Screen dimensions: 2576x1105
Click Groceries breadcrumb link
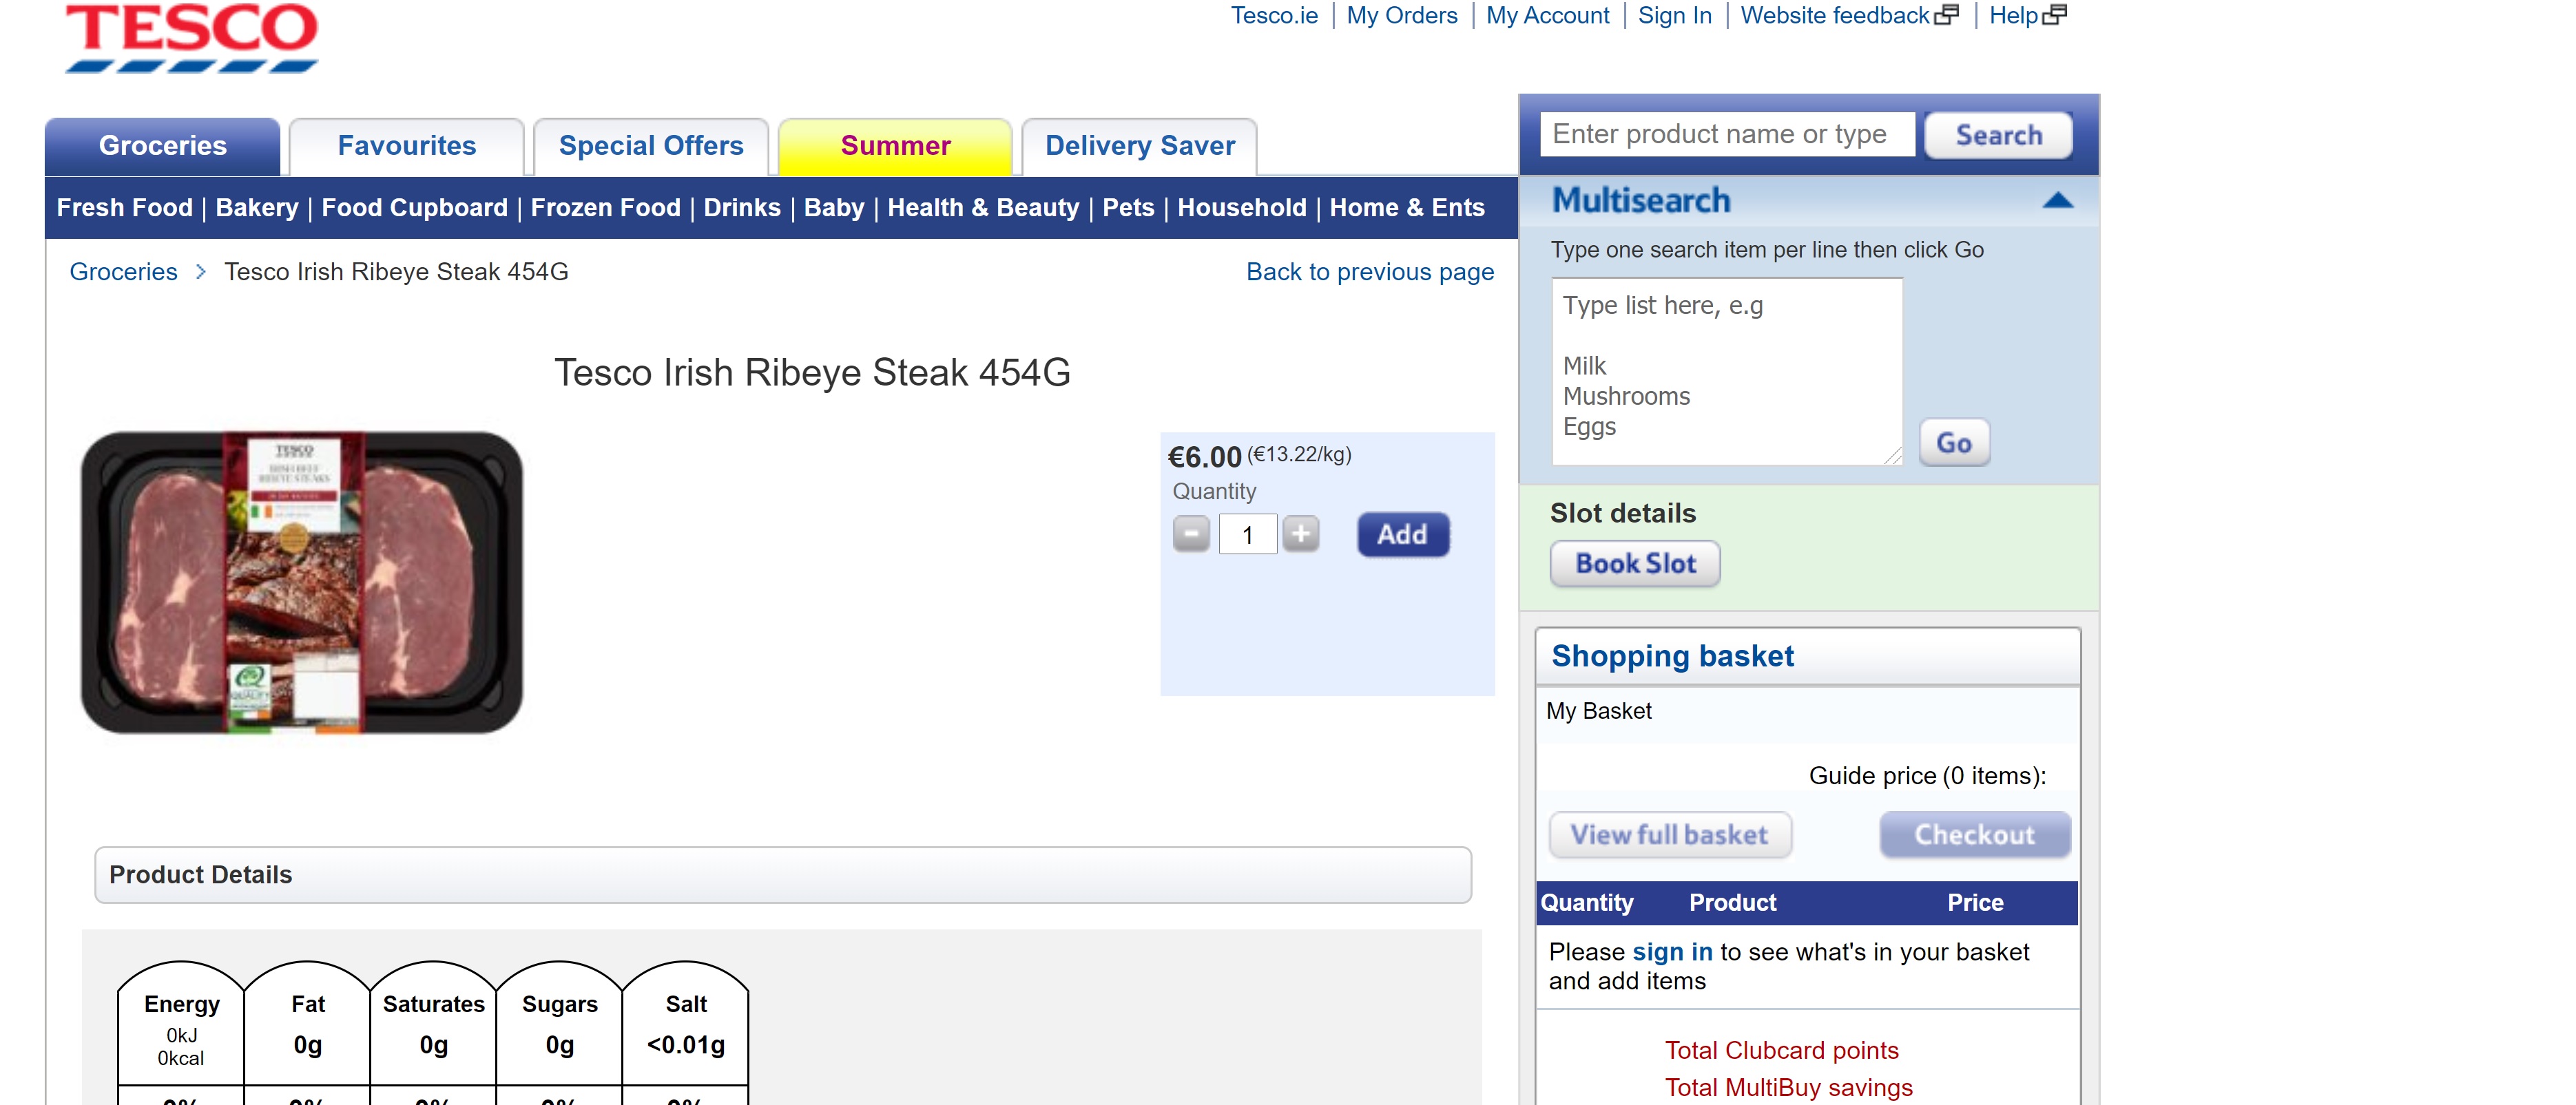[123, 272]
